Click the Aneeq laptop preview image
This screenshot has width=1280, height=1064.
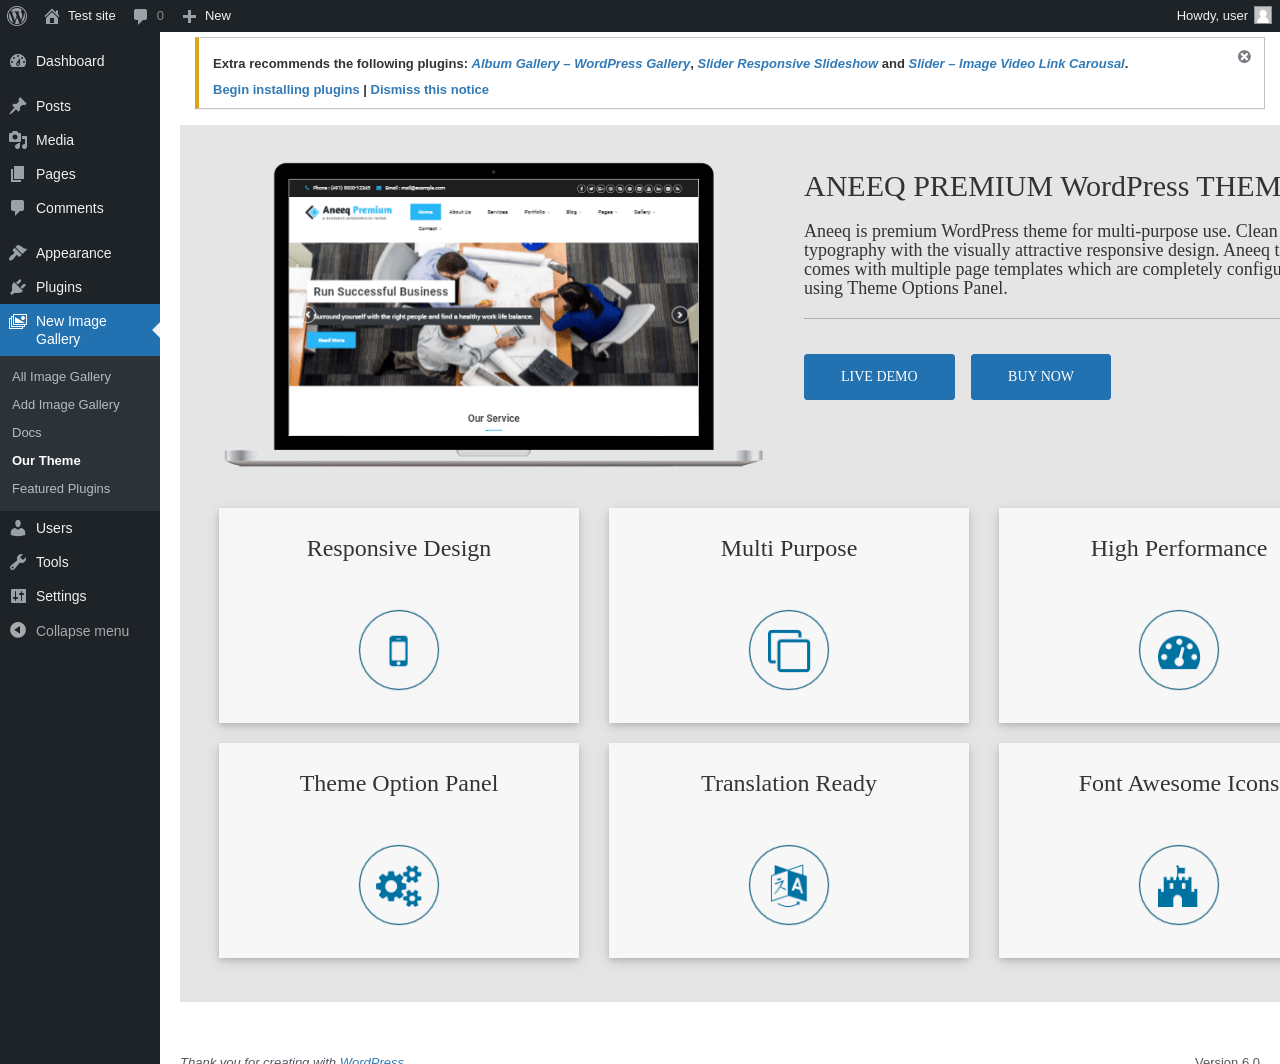[x=494, y=315]
